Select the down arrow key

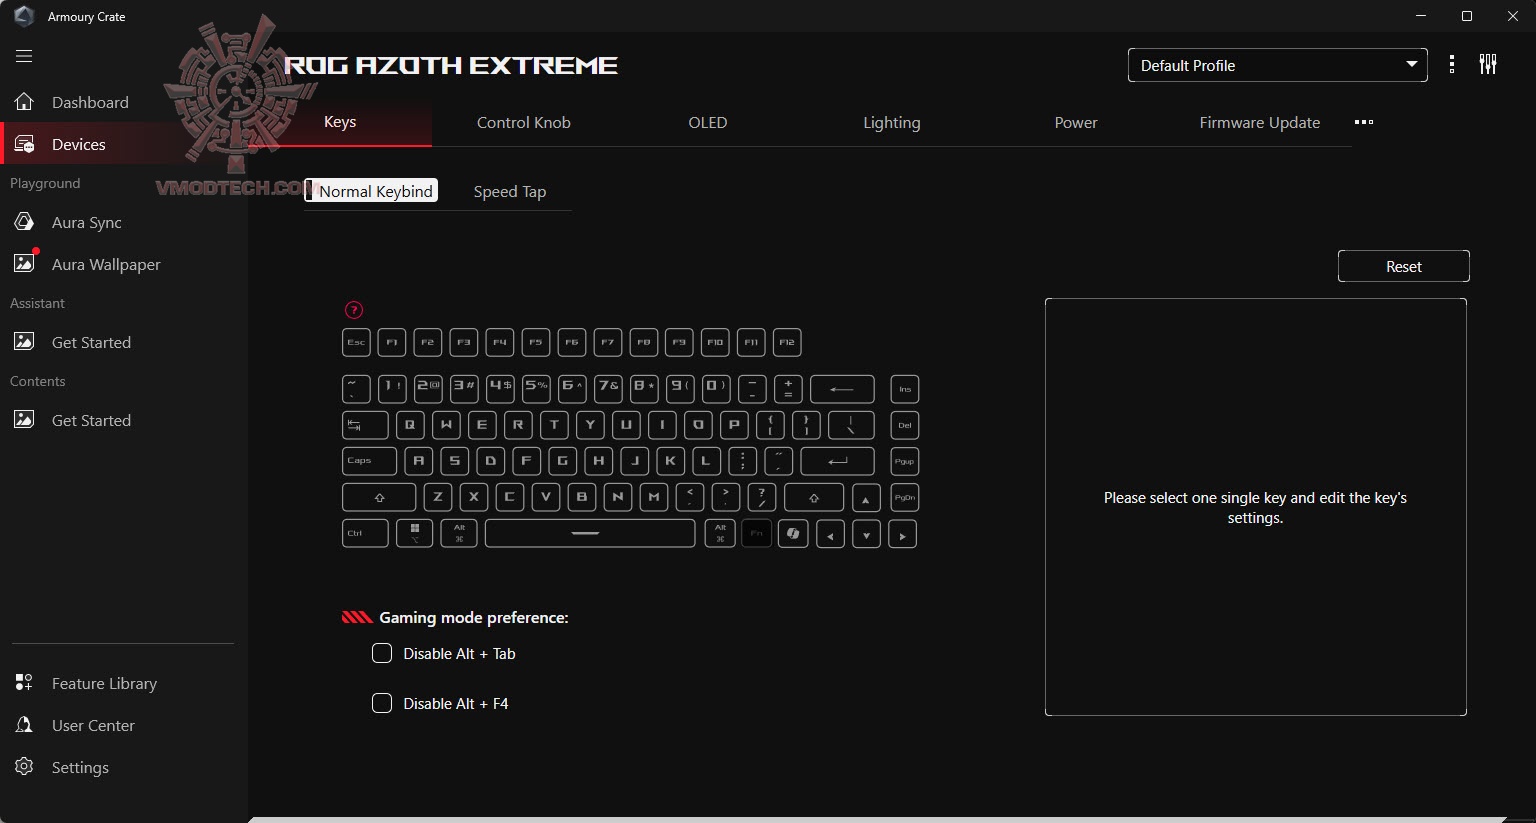pos(866,533)
